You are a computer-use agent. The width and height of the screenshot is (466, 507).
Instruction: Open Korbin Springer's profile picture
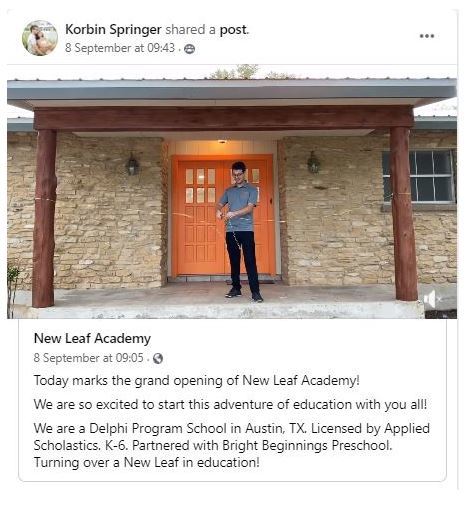point(40,38)
